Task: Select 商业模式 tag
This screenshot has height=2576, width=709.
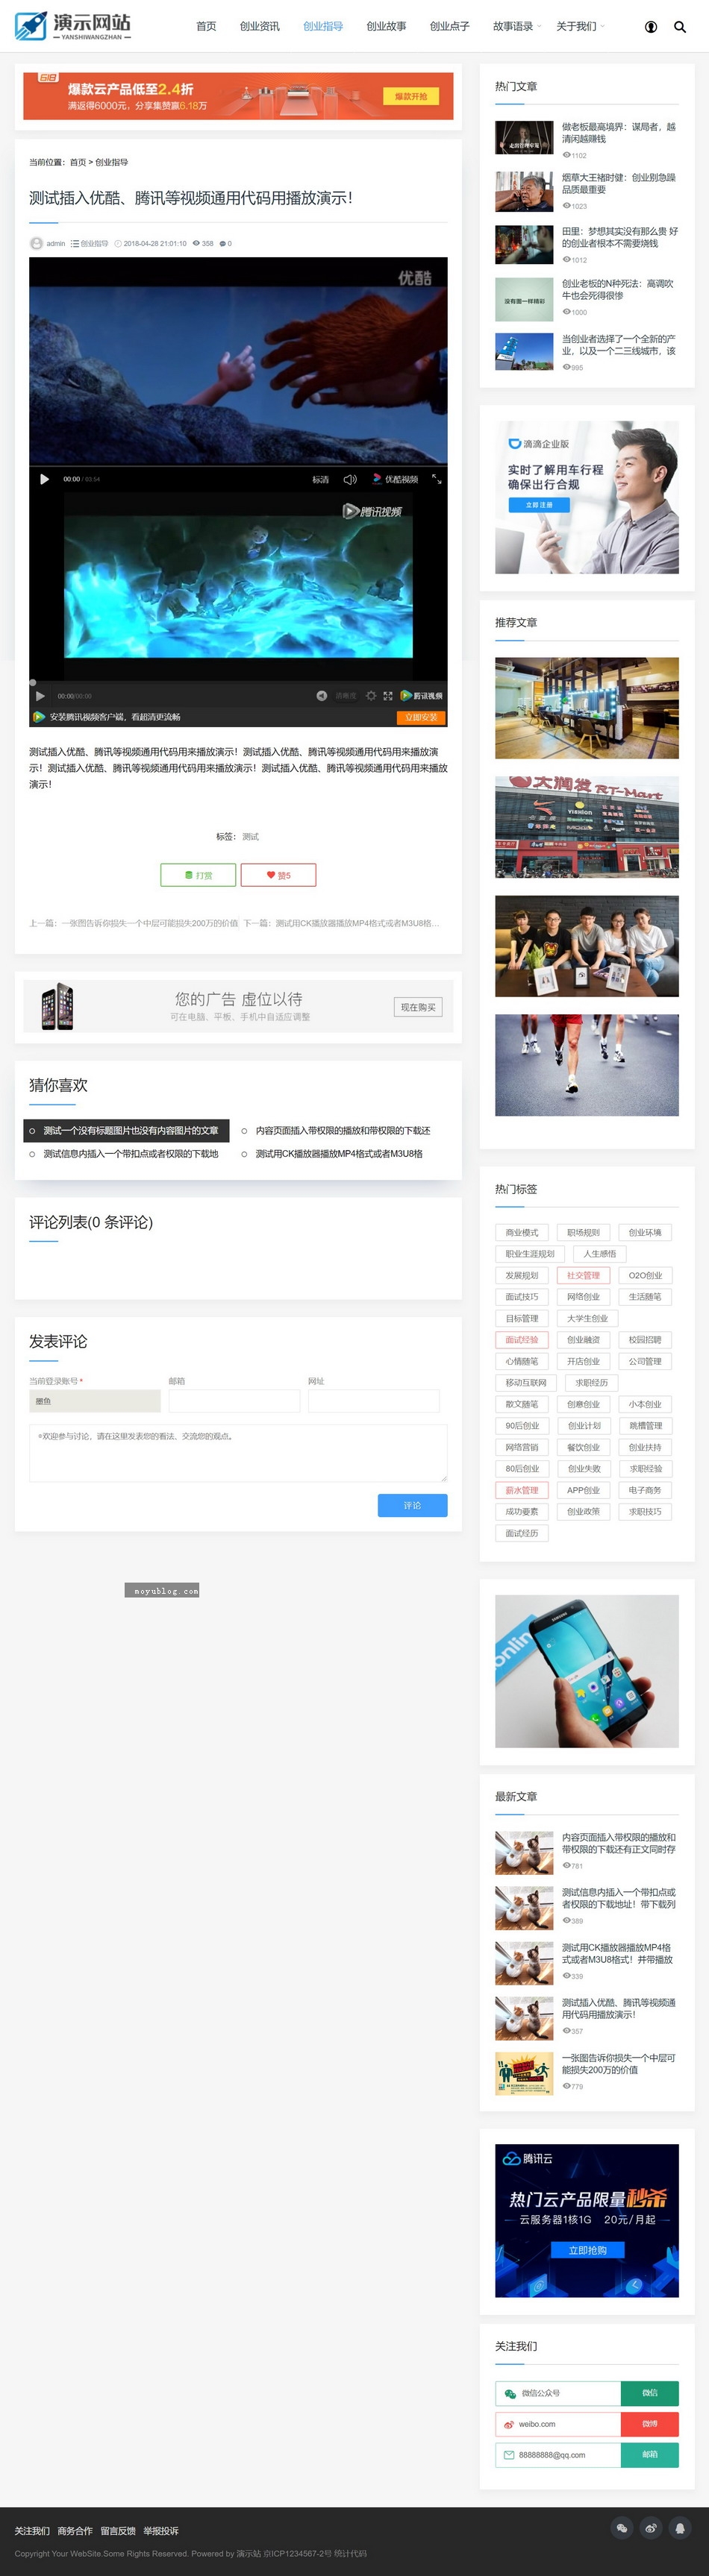Action: [x=522, y=1232]
